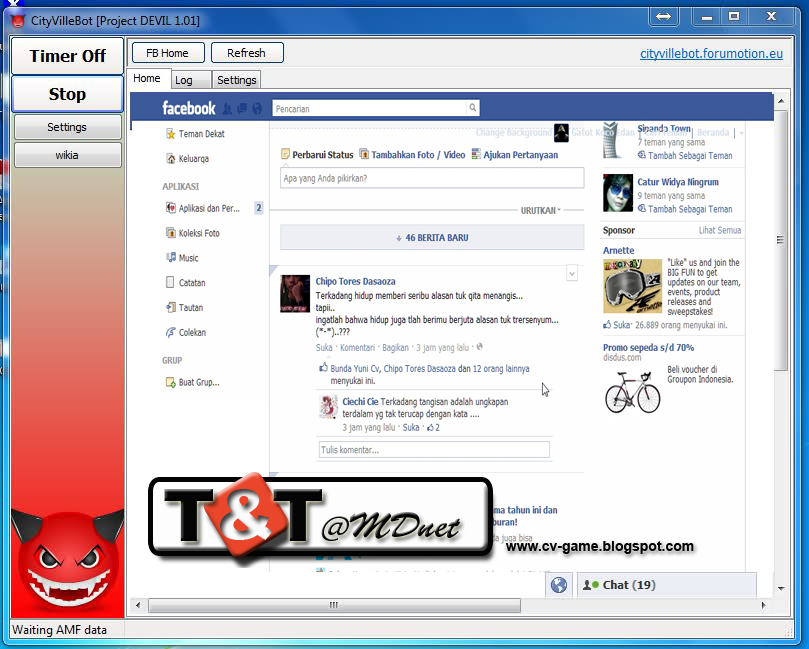This screenshot has width=809, height=649.
Task: Click Suka under Ciechi Cie's comment
Action: (411, 427)
